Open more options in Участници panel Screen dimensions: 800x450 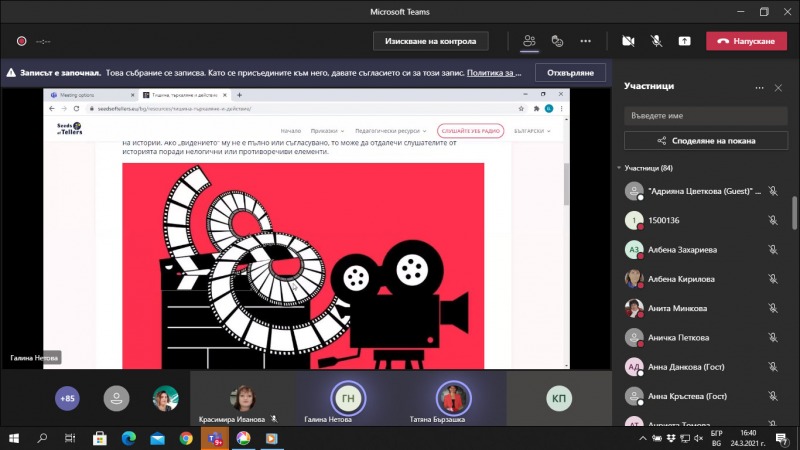[759, 88]
